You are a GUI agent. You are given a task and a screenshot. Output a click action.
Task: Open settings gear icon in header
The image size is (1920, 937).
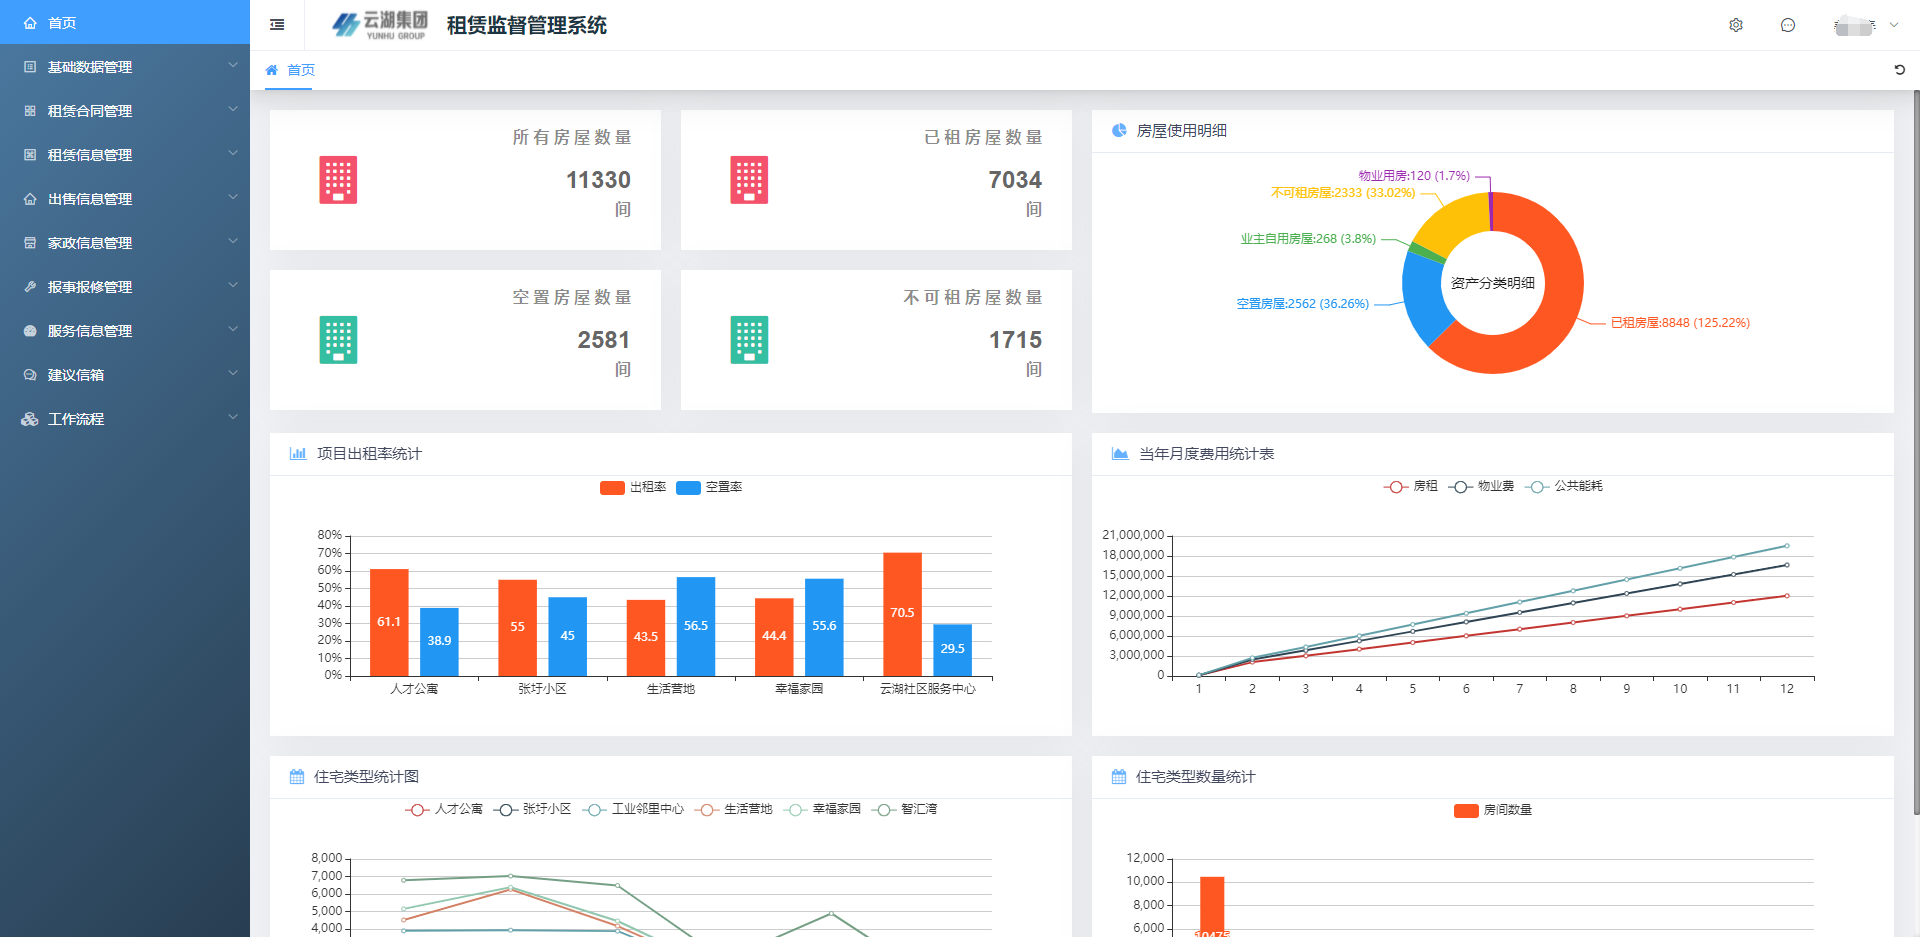tap(1736, 25)
